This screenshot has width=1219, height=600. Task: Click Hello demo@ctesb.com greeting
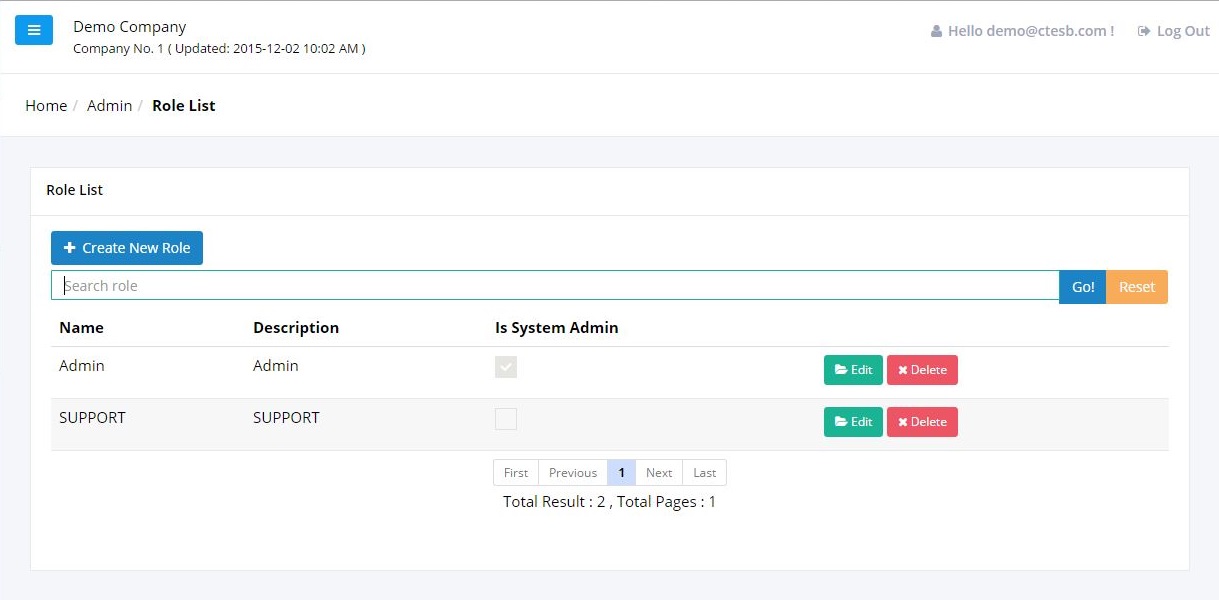1031,31
